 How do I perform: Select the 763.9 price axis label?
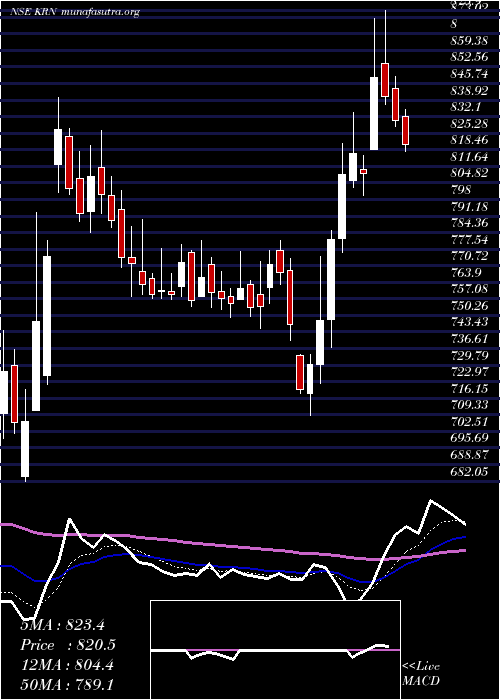465,272
